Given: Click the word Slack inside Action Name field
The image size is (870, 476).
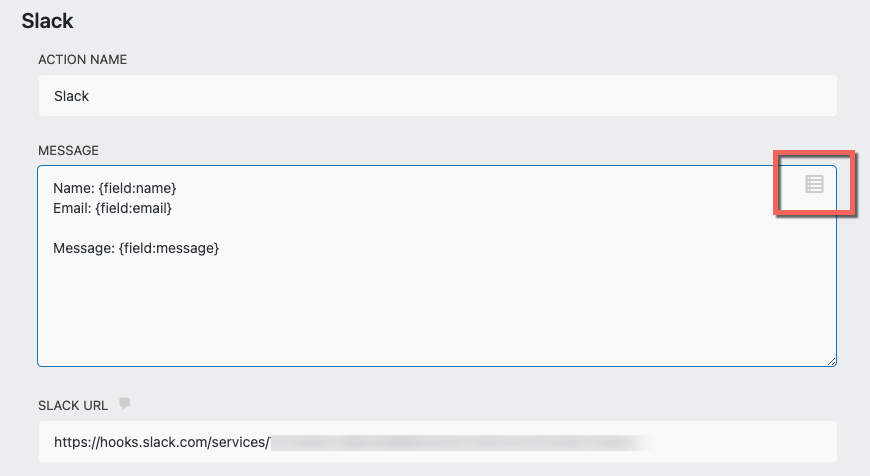Looking at the screenshot, I should tap(71, 96).
